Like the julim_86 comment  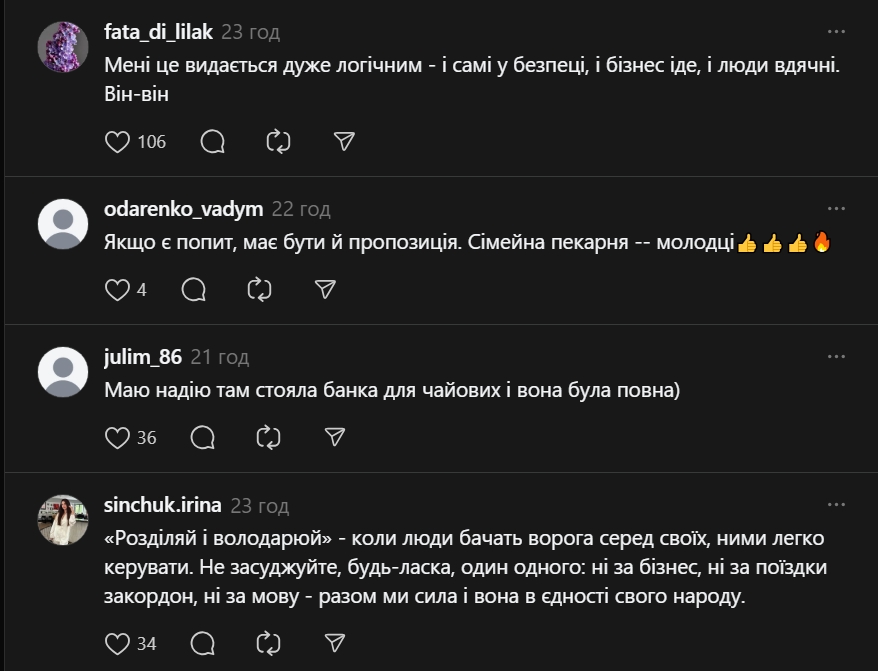pyautogui.click(x=118, y=437)
